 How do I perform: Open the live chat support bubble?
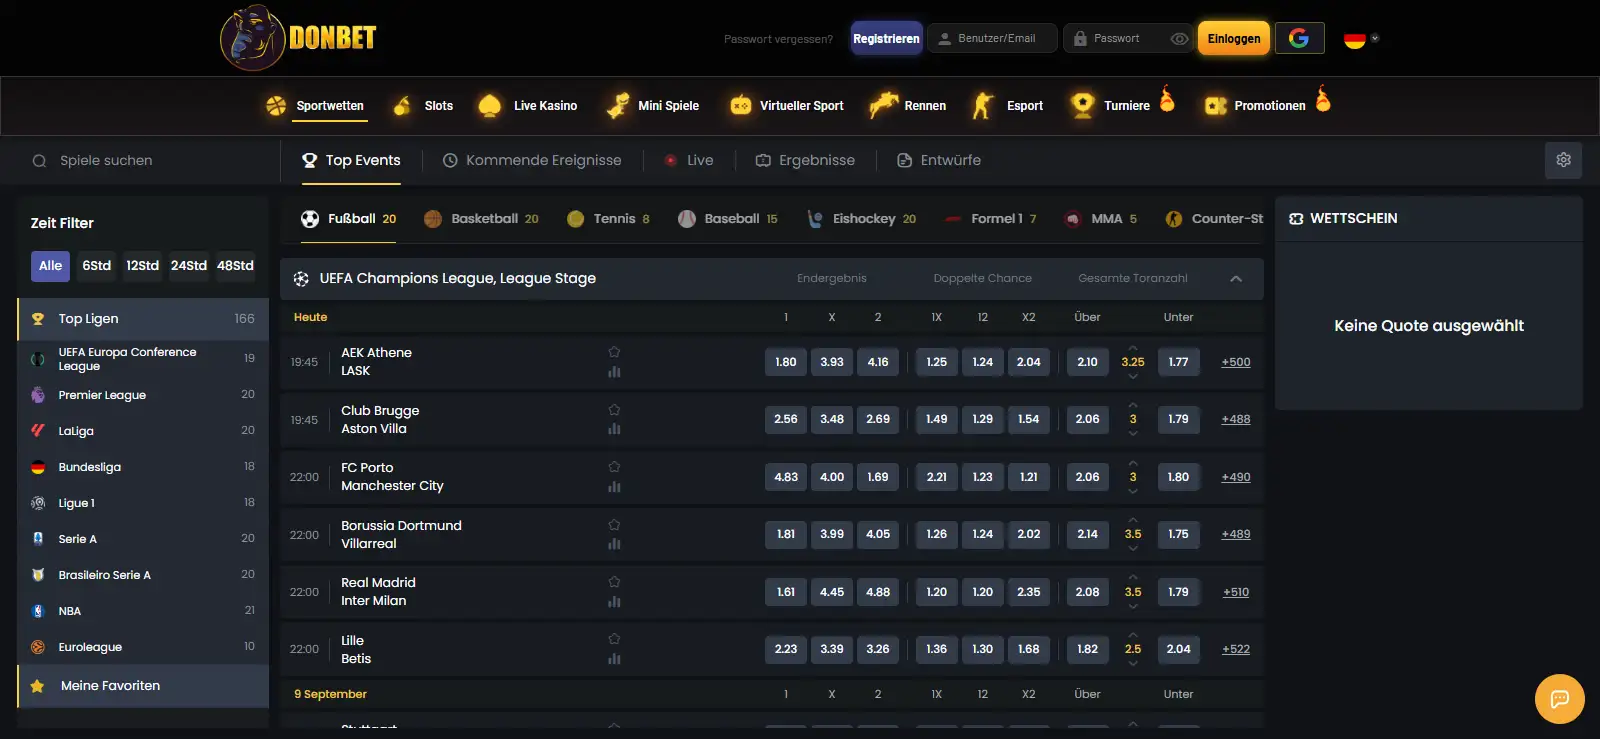pos(1559,698)
